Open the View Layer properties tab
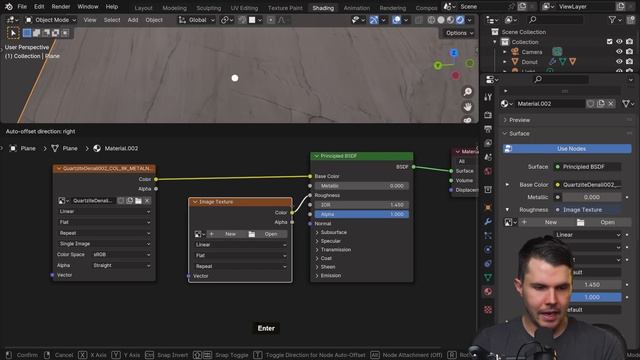This screenshot has height=360, width=640. point(488,143)
